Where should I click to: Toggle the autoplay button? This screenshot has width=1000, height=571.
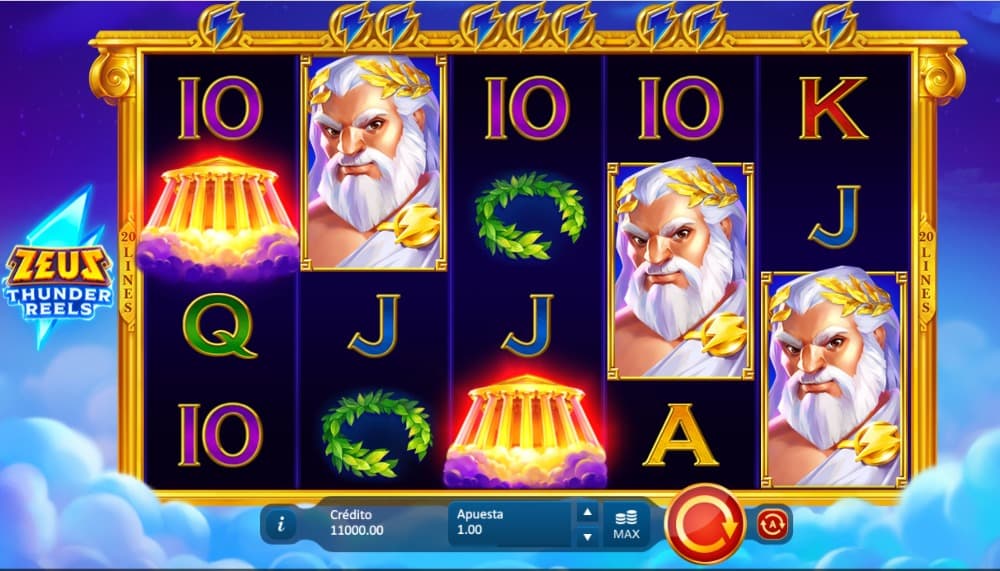coord(772,524)
